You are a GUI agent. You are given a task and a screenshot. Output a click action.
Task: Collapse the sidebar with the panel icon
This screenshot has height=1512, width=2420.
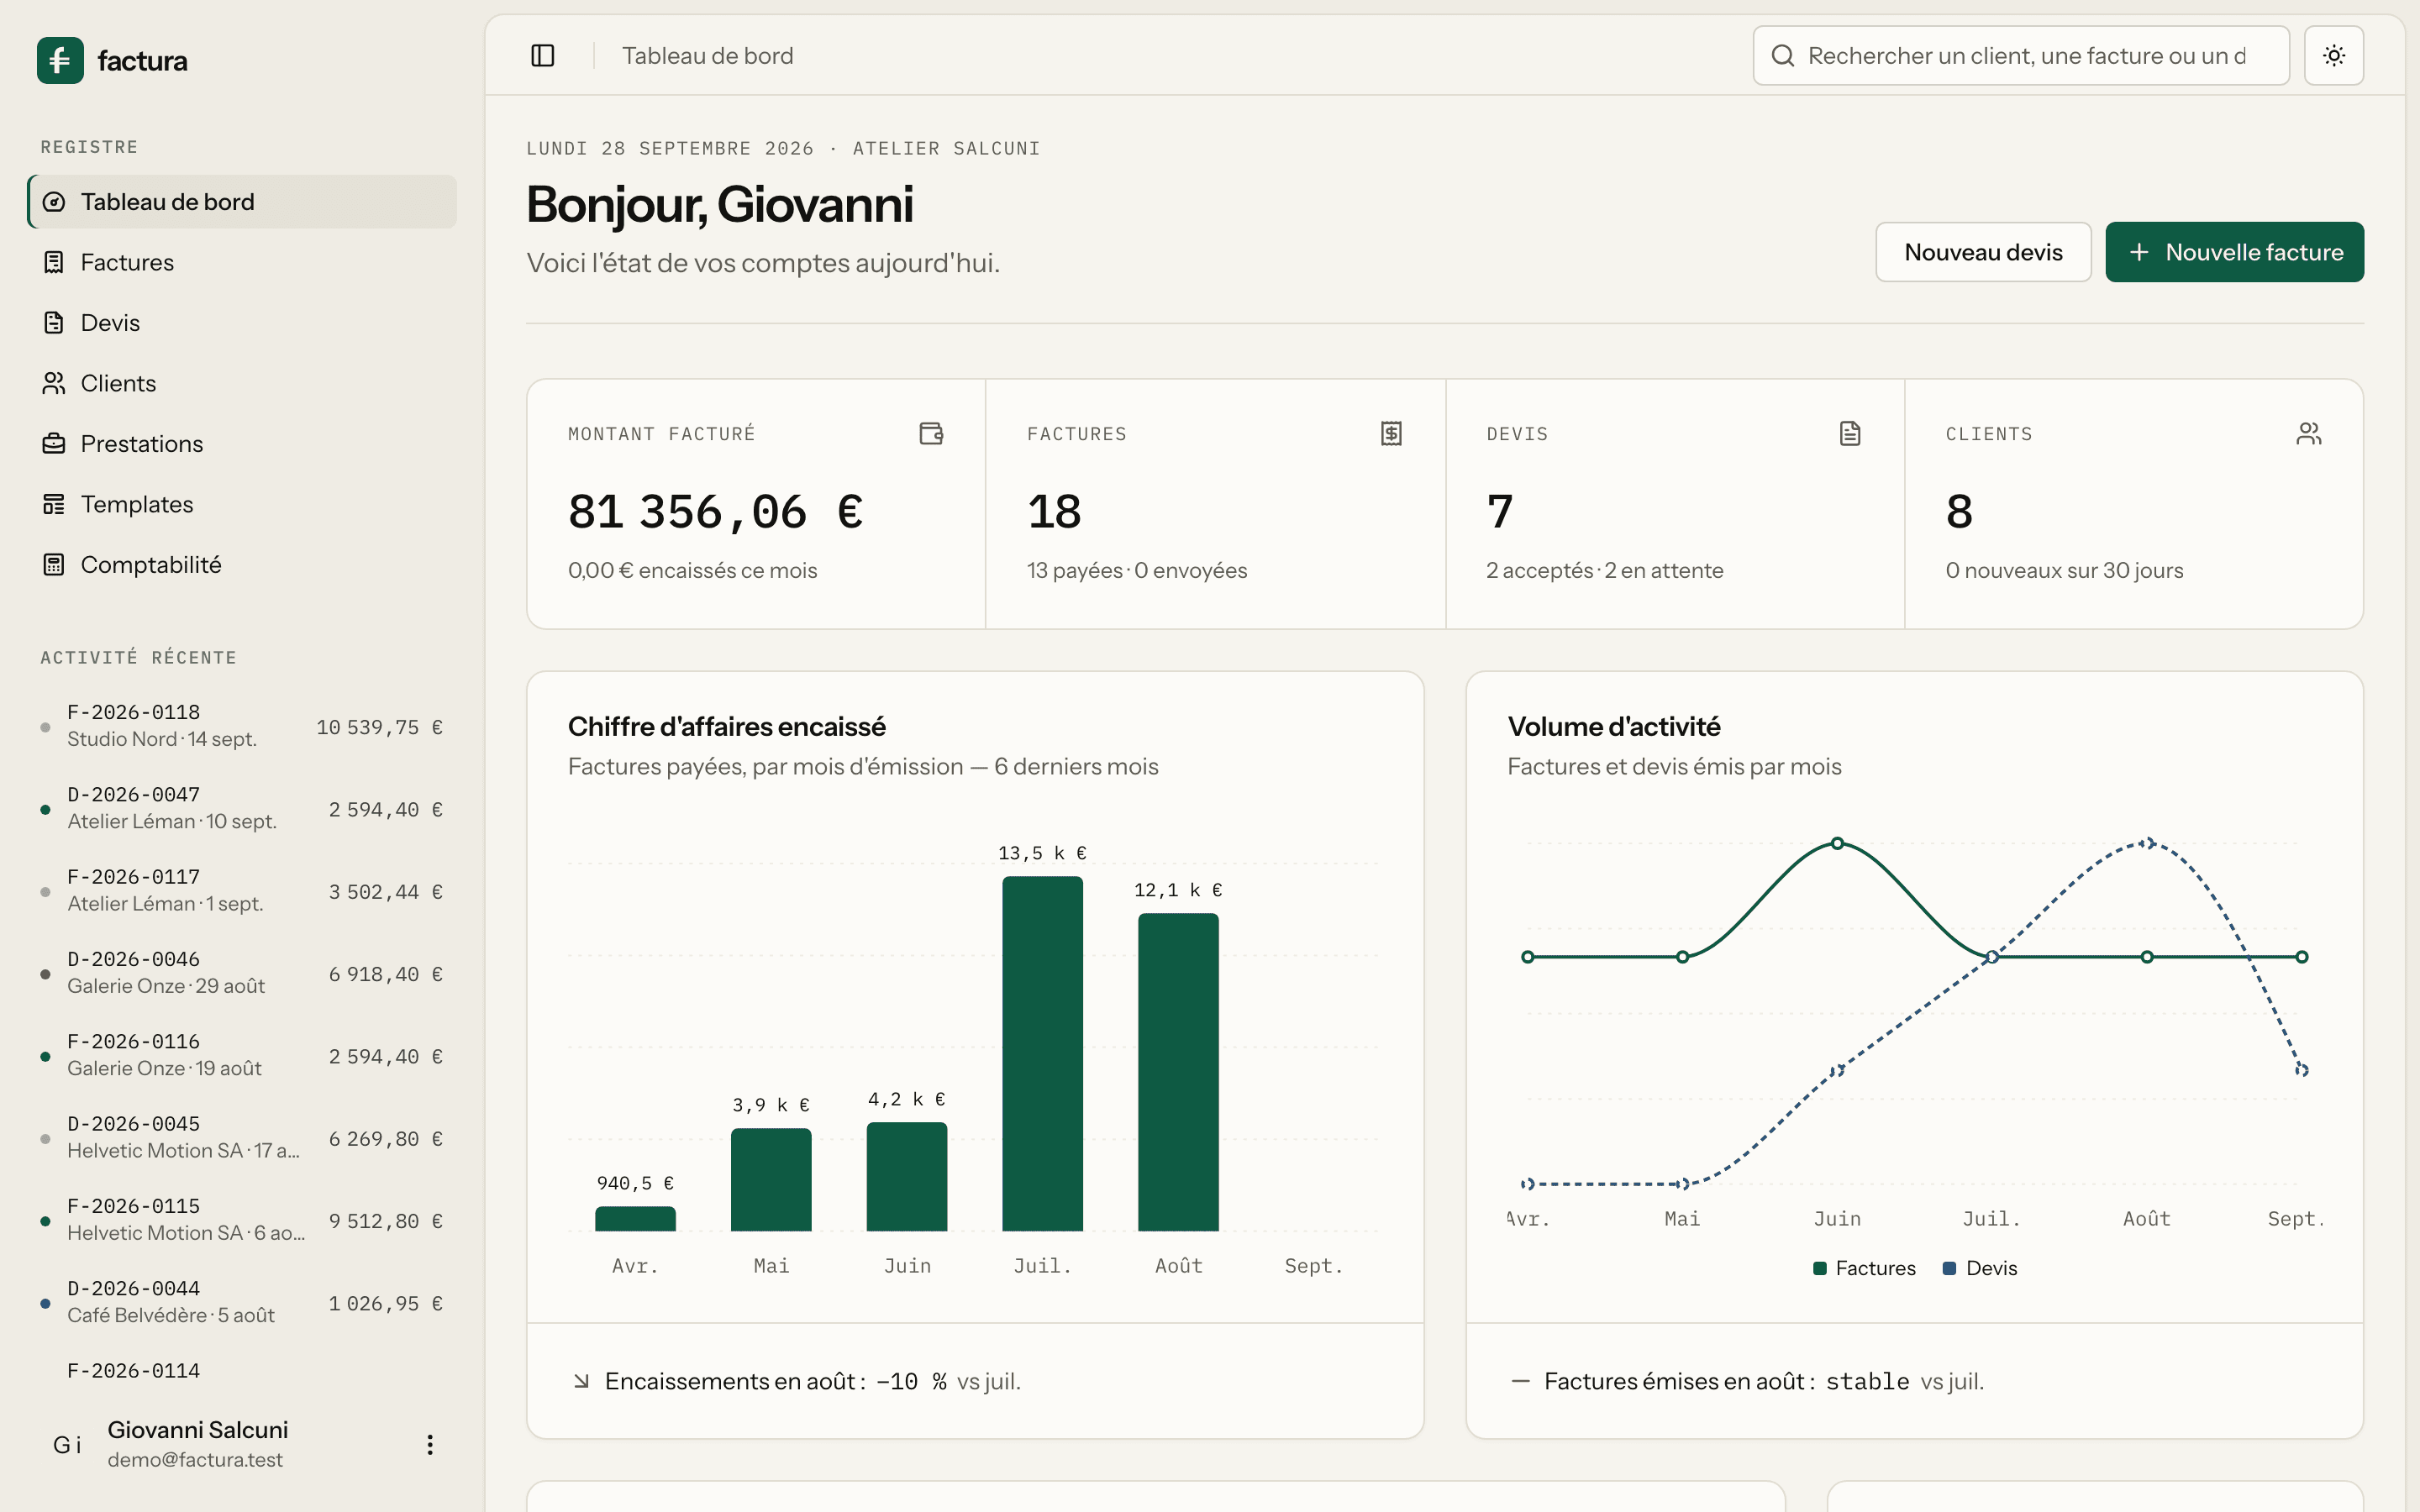coord(543,56)
